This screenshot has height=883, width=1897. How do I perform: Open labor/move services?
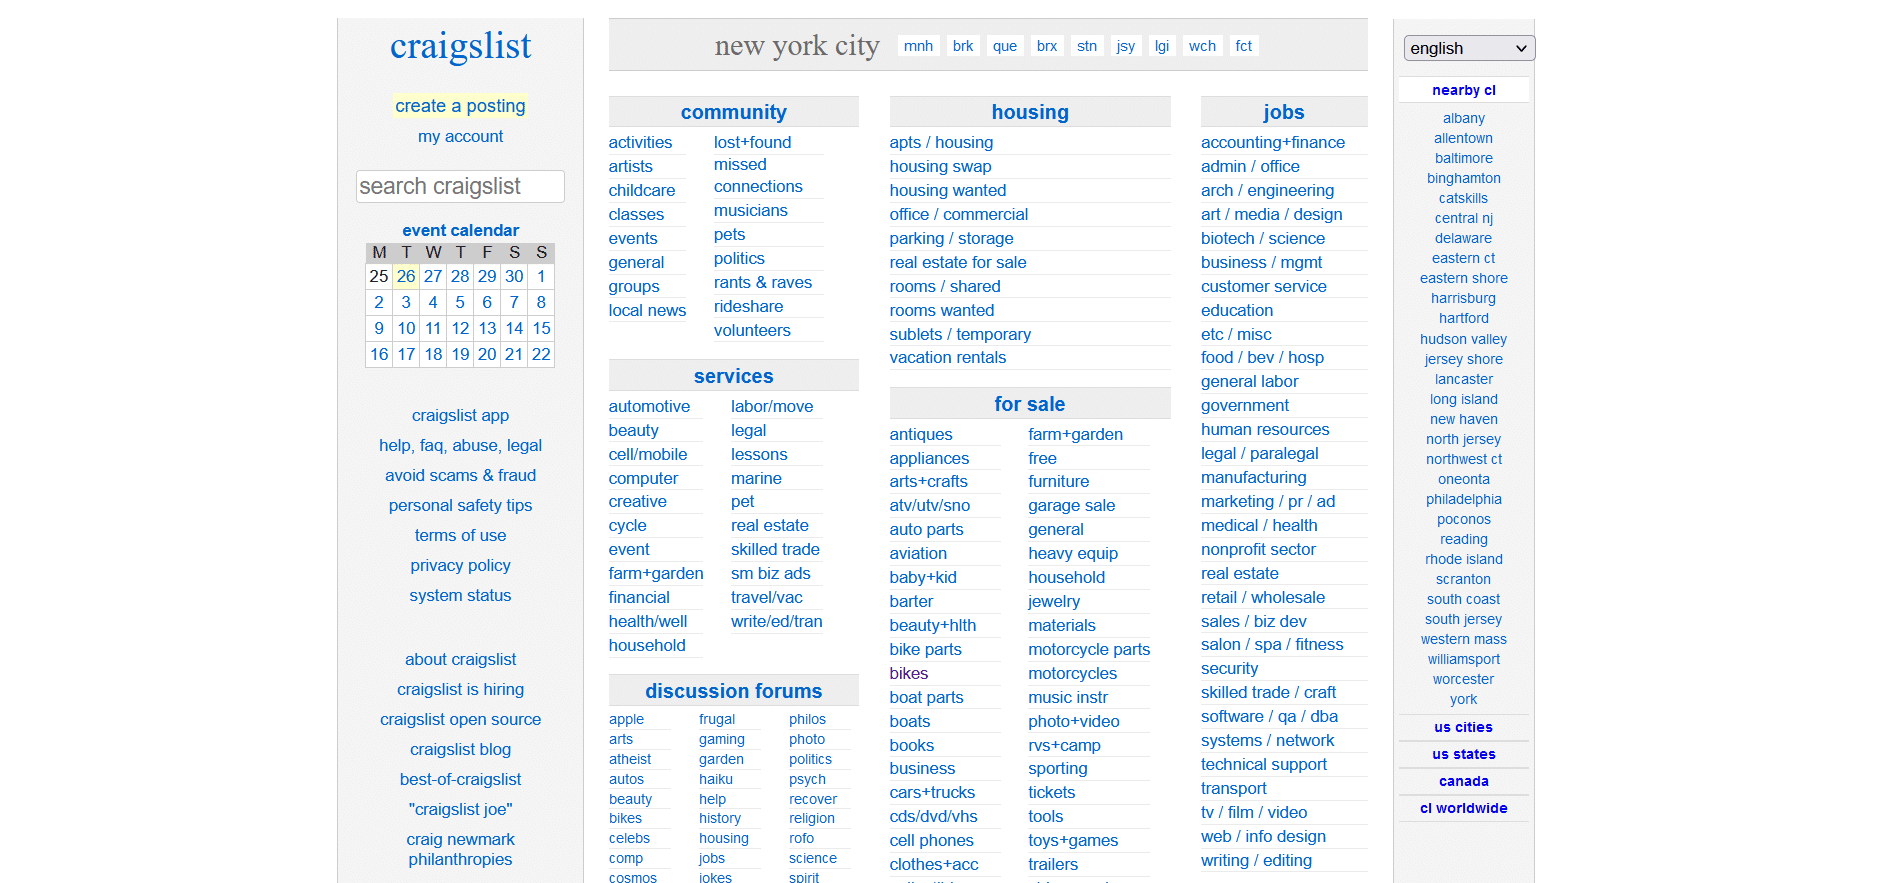click(772, 406)
